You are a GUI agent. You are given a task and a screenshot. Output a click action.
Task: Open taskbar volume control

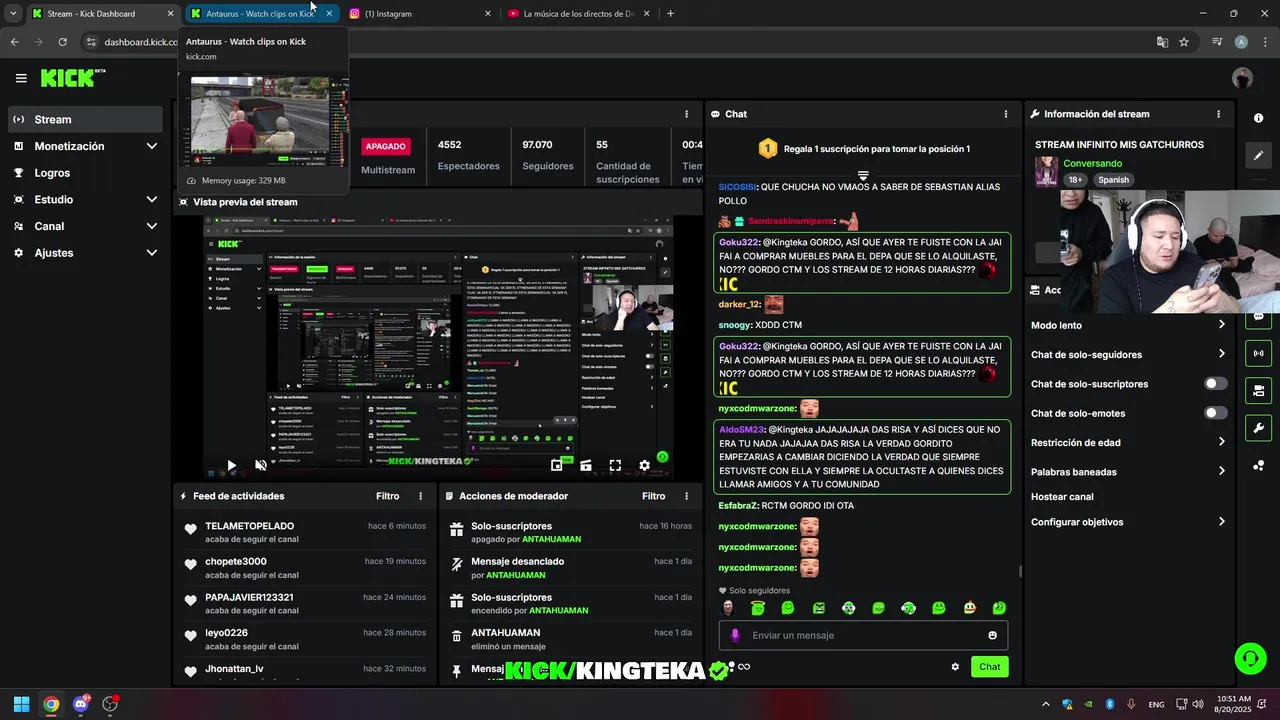point(1198,704)
